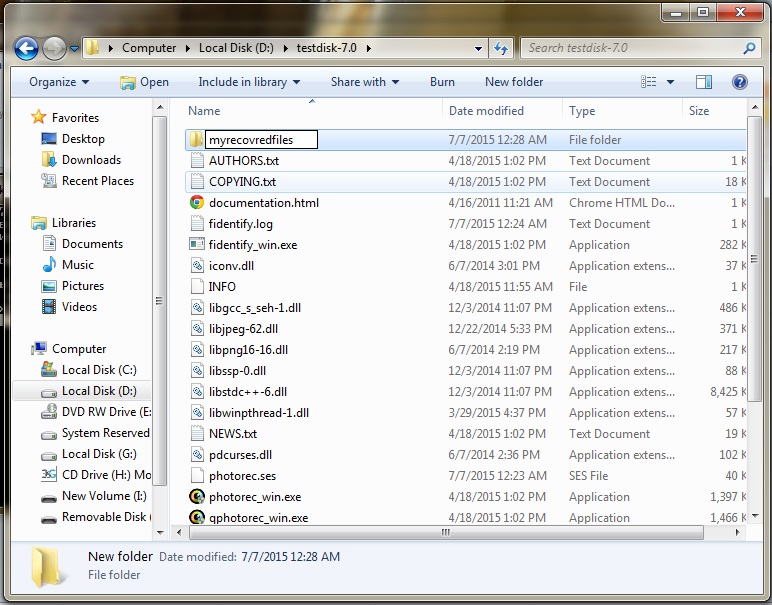Open CD Drive (H:) icon
The image size is (772, 605).
(49, 475)
